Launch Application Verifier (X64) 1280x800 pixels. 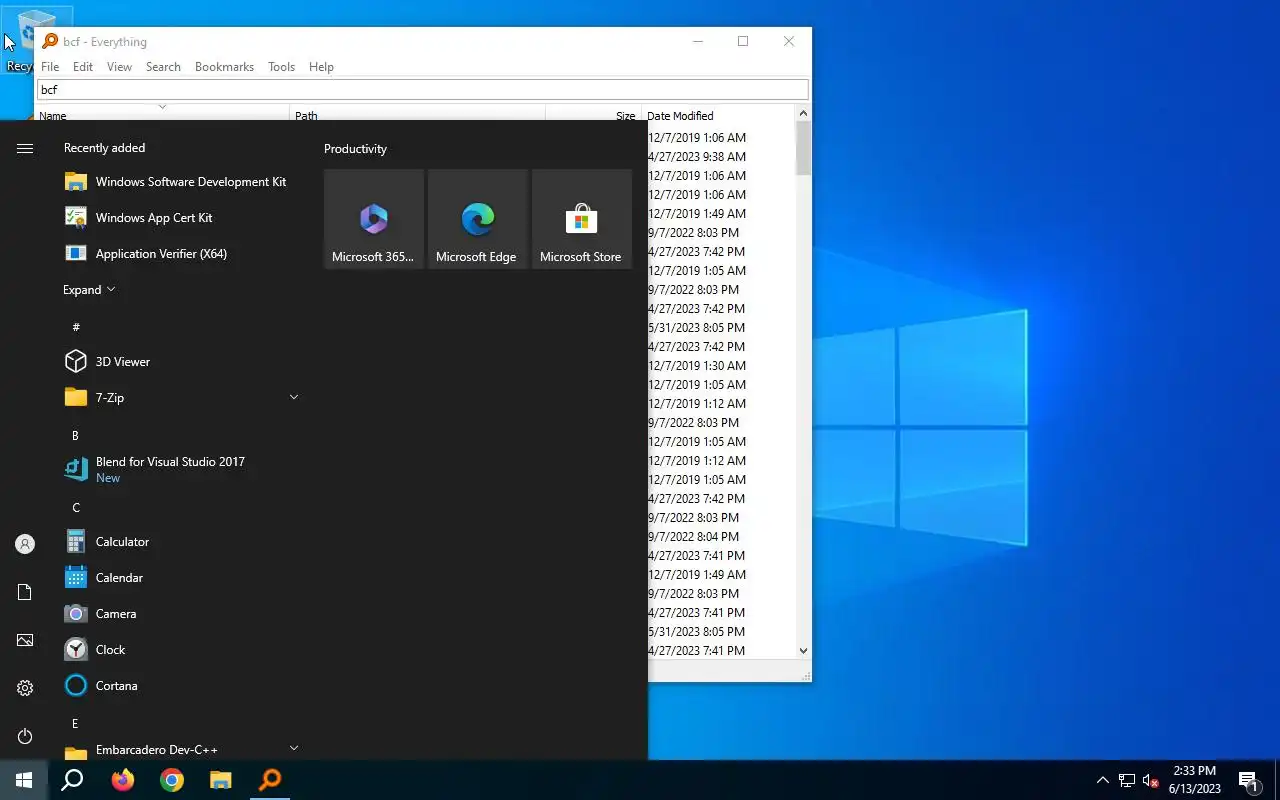coord(180,254)
